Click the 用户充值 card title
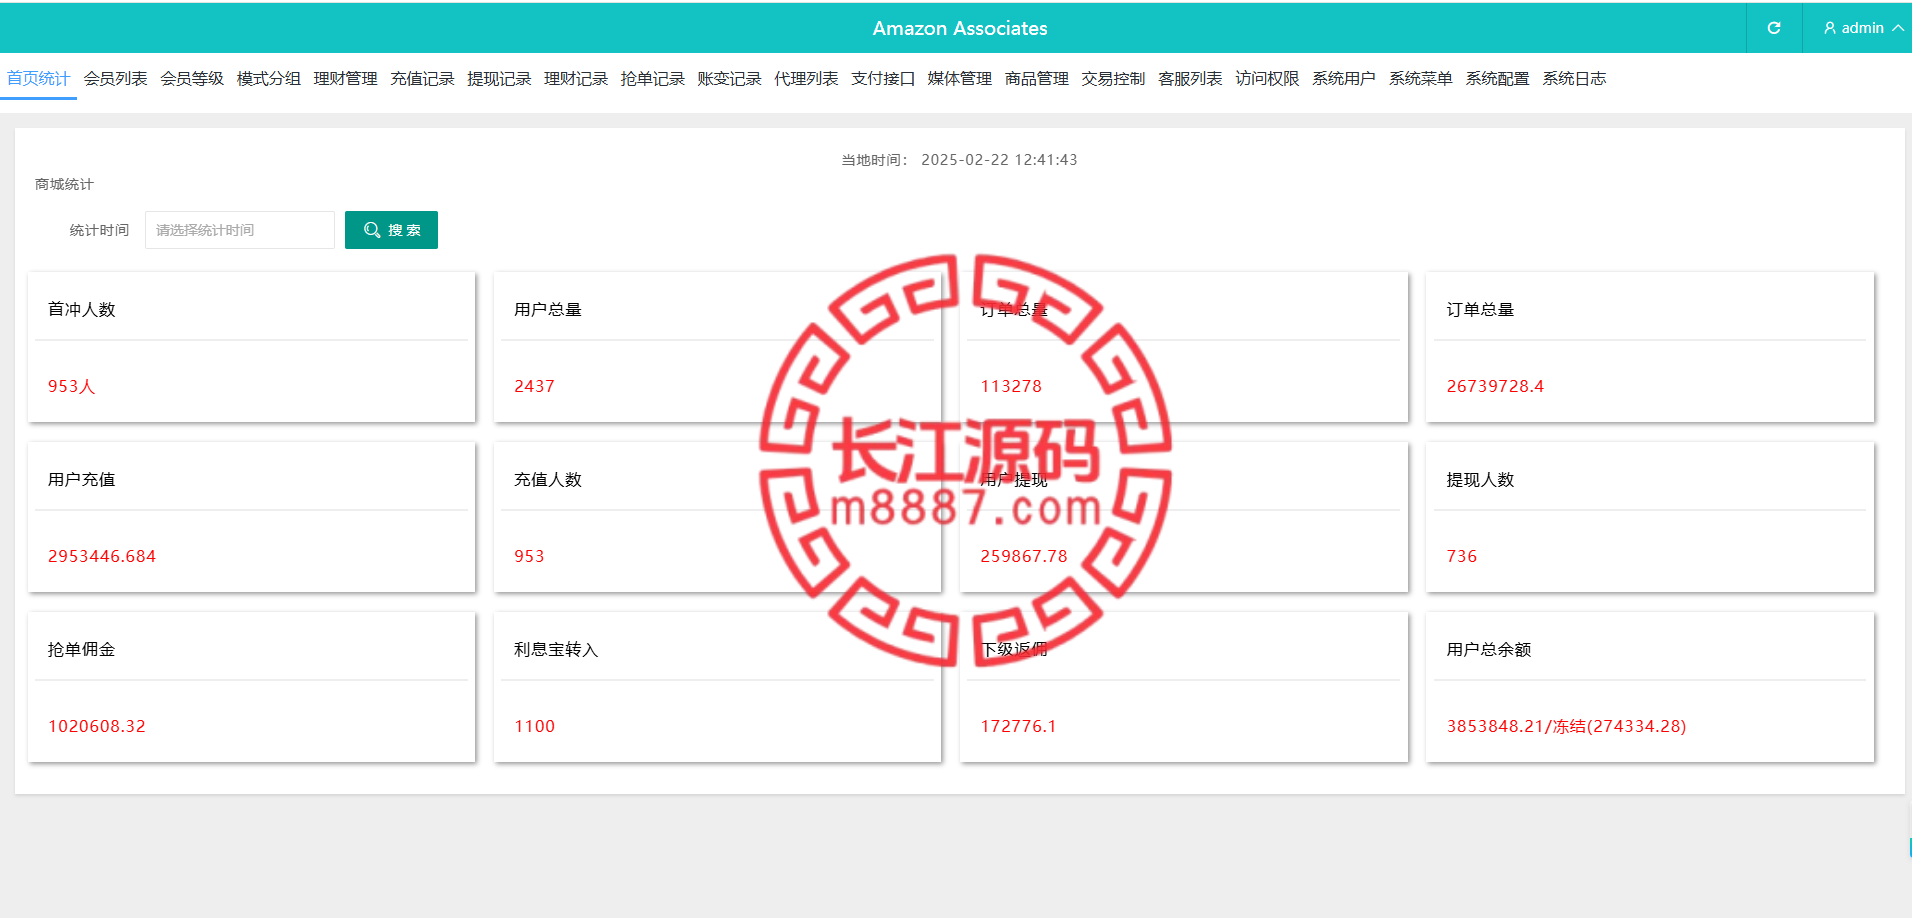This screenshot has height=918, width=1912. coord(82,480)
